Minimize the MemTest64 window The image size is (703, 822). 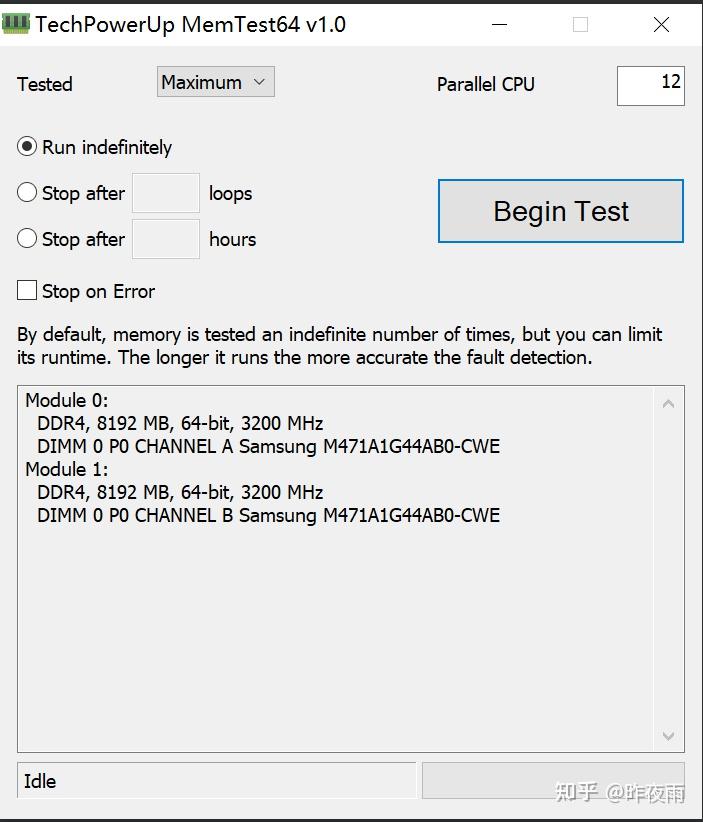(500, 25)
